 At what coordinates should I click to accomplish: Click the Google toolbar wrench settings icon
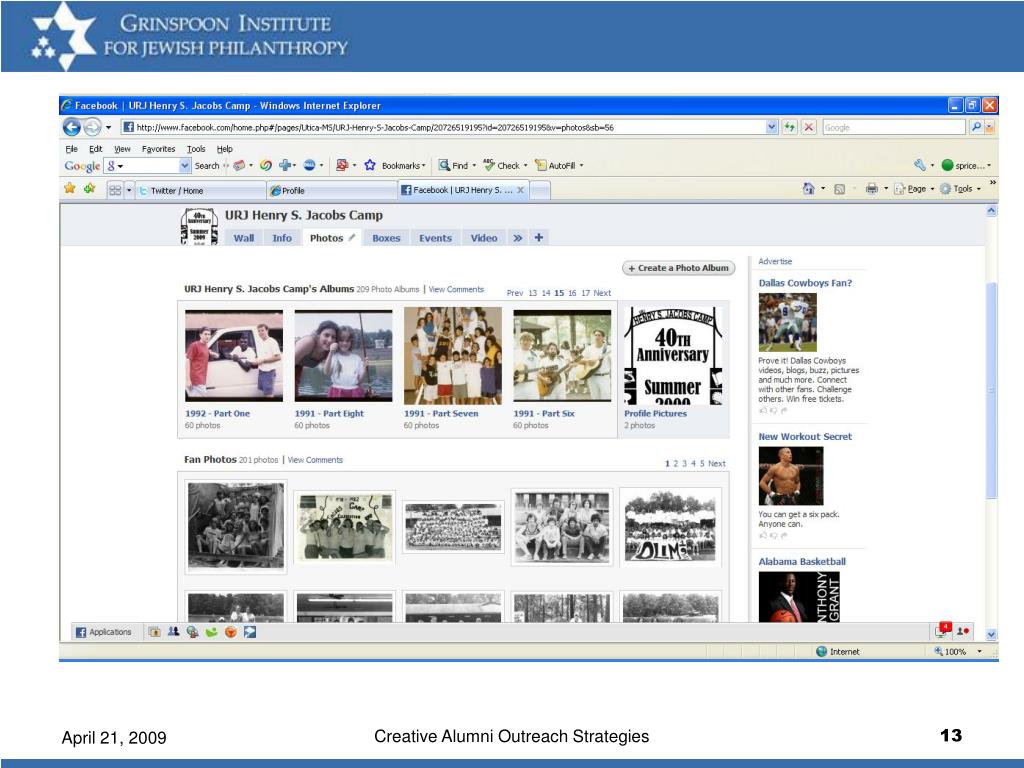920,165
